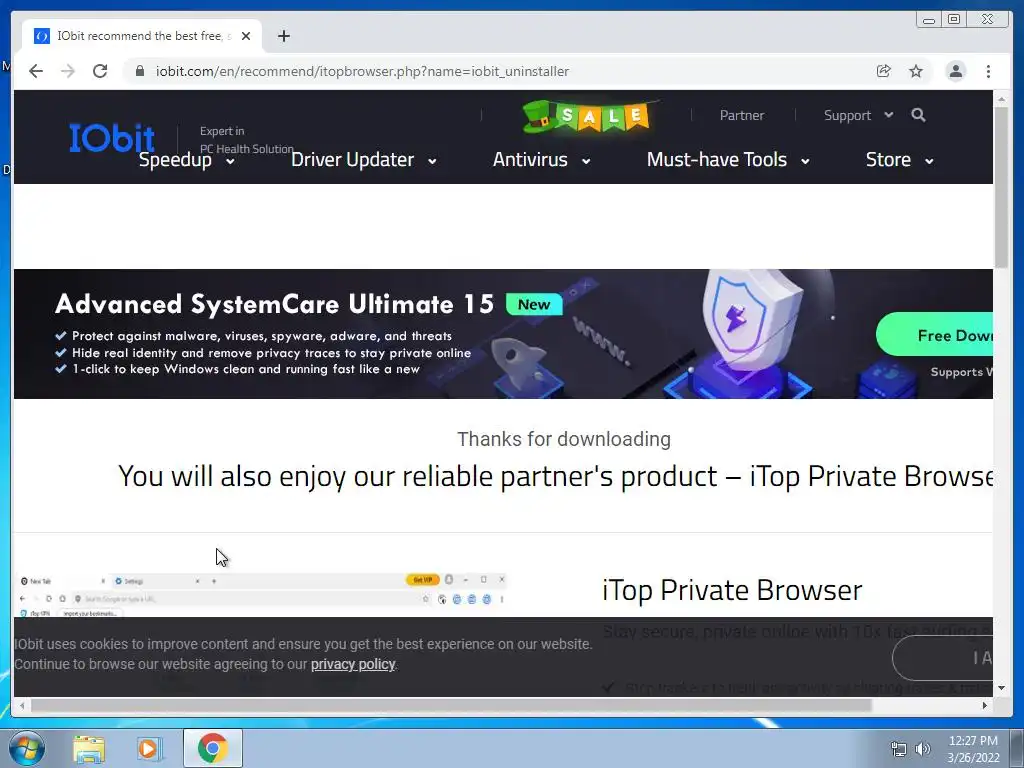Go back with the browser back arrow
The height and width of the screenshot is (768, 1024).
pos(36,71)
